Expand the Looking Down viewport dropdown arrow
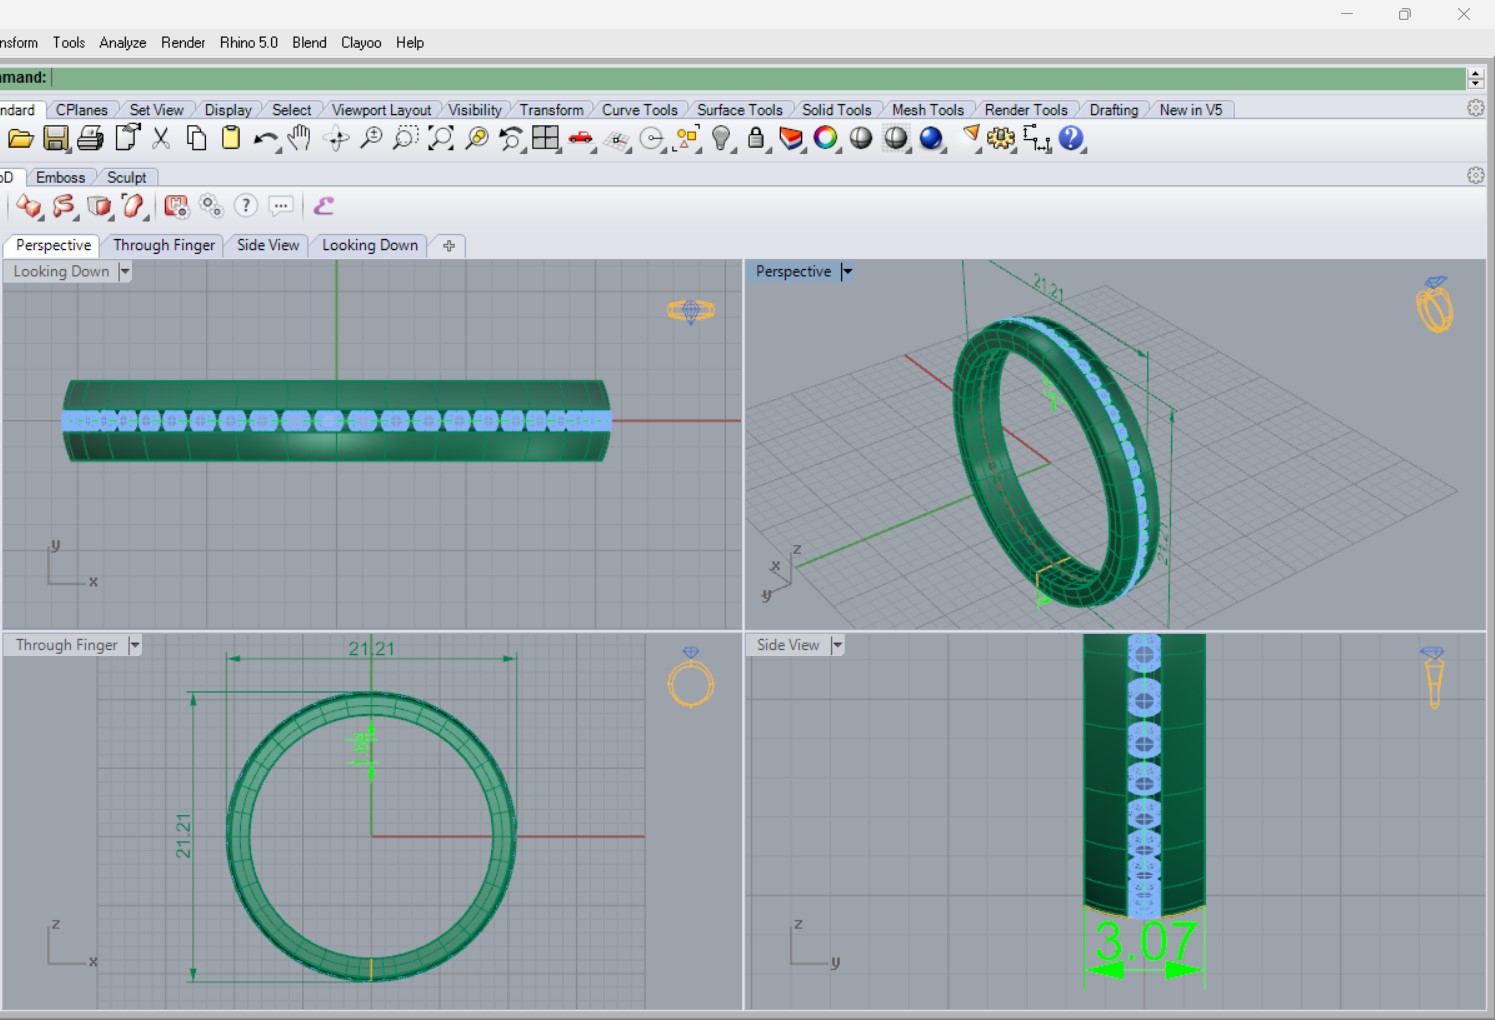The height and width of the screenshot is (1020, 1495). 125,271
